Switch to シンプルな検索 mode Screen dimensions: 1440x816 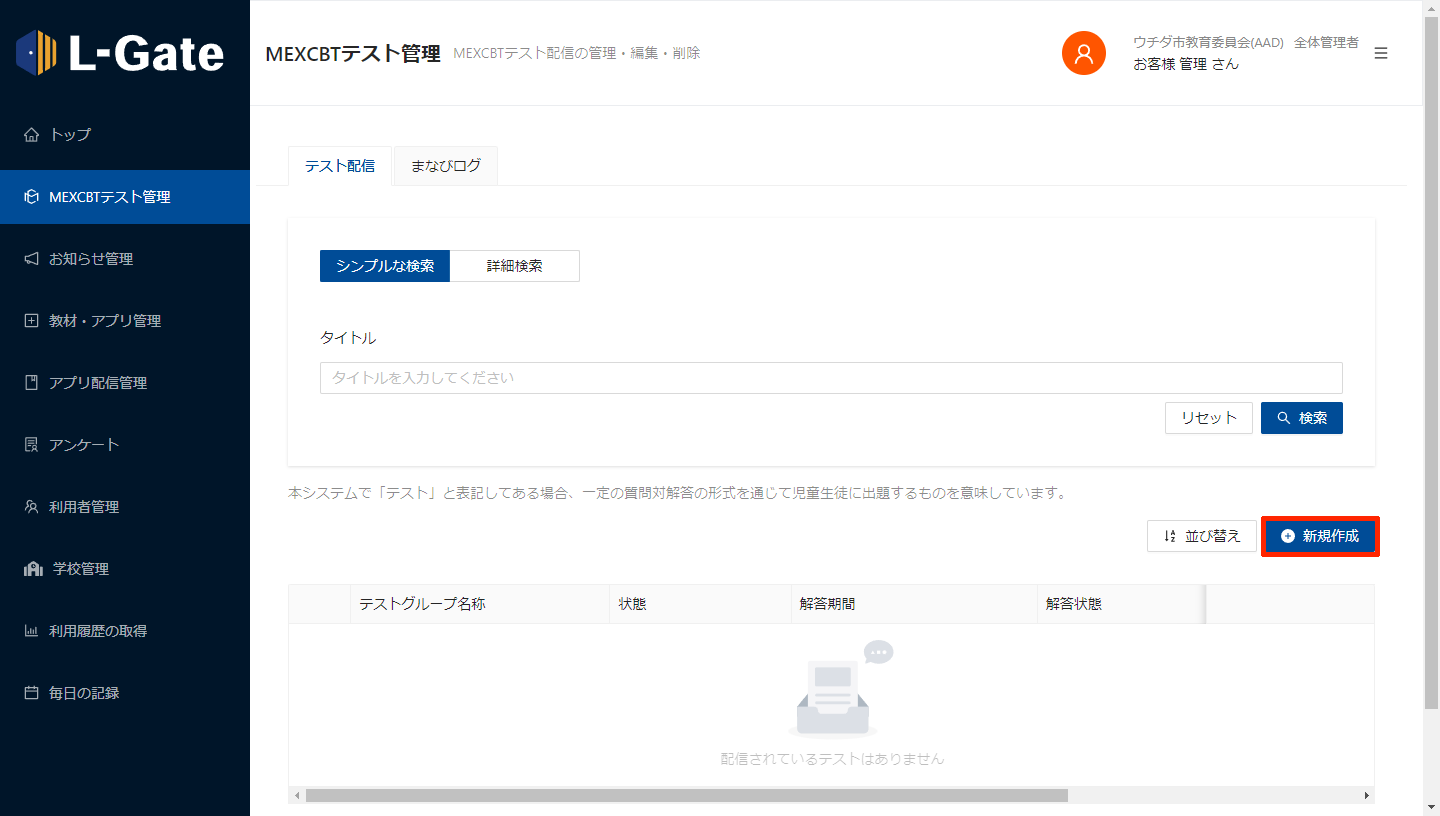point(385,266)
